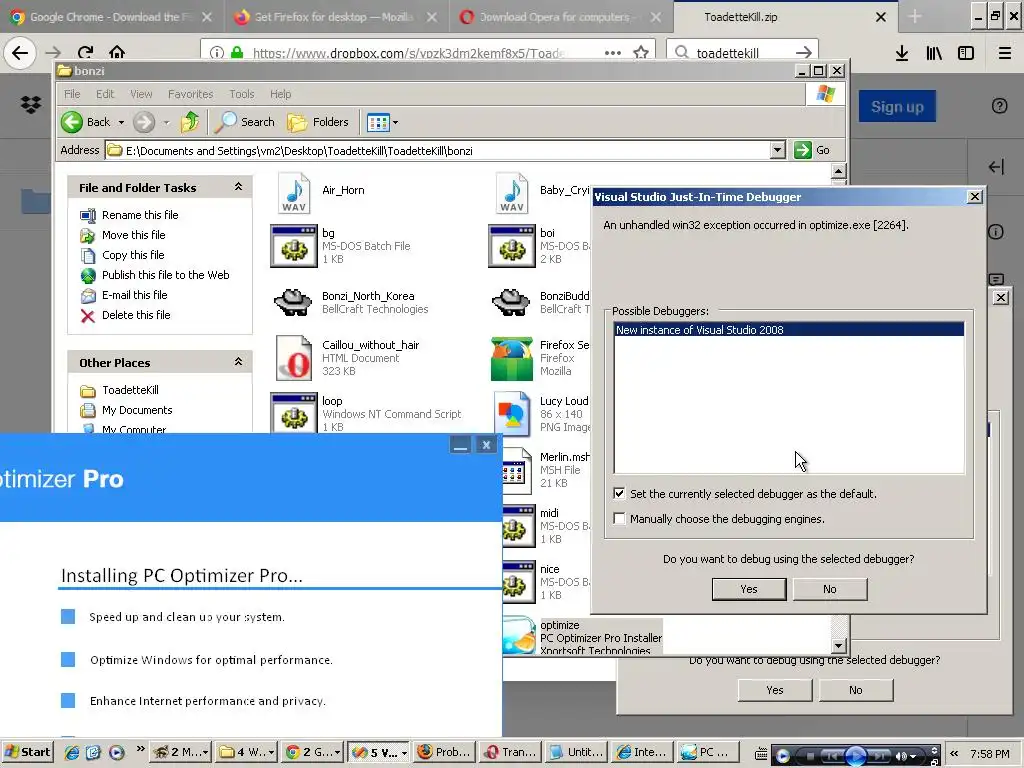Open the Firefox Library icon
Viewport: 1024px width, 768px height.
click(934, 54)
